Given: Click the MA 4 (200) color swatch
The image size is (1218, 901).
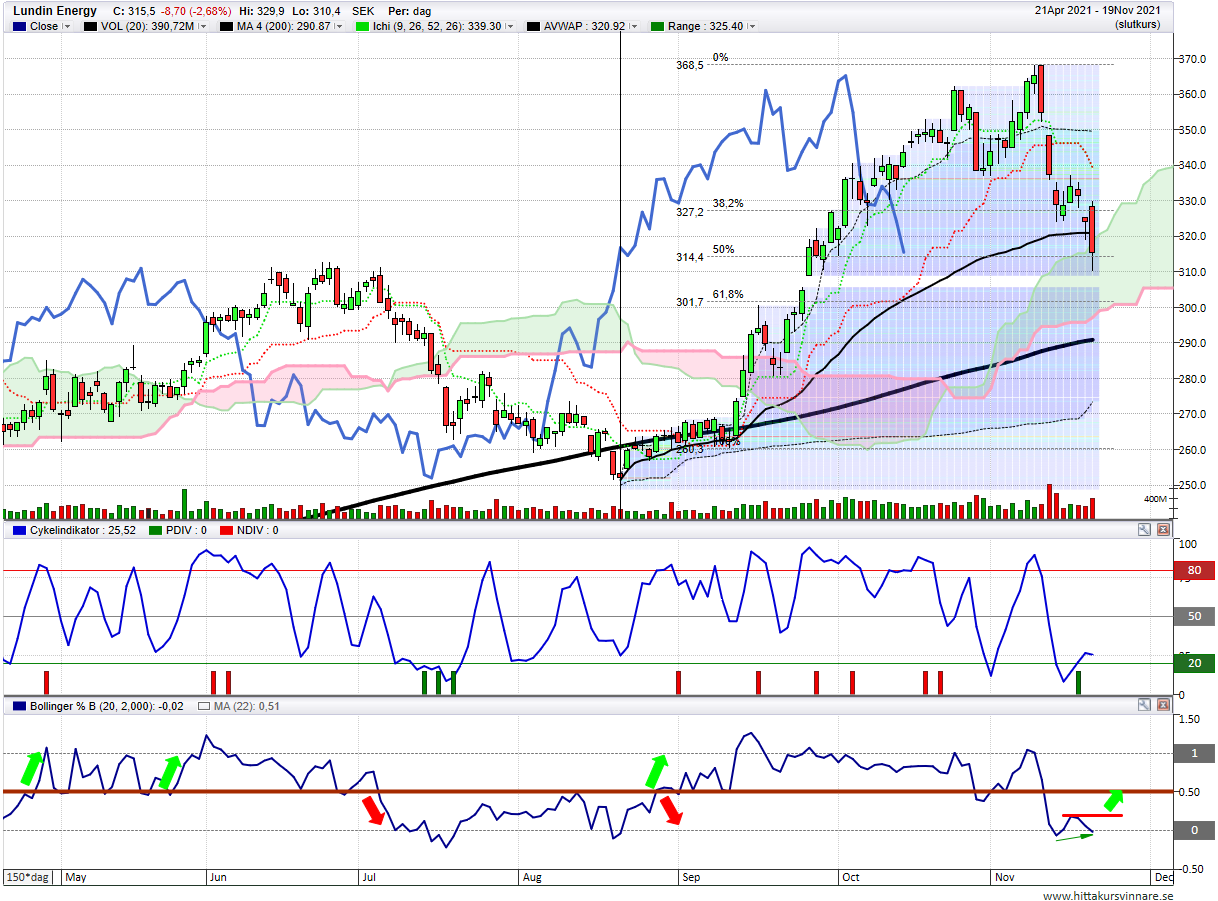Looking at the screenshot, I should (227, 27).
